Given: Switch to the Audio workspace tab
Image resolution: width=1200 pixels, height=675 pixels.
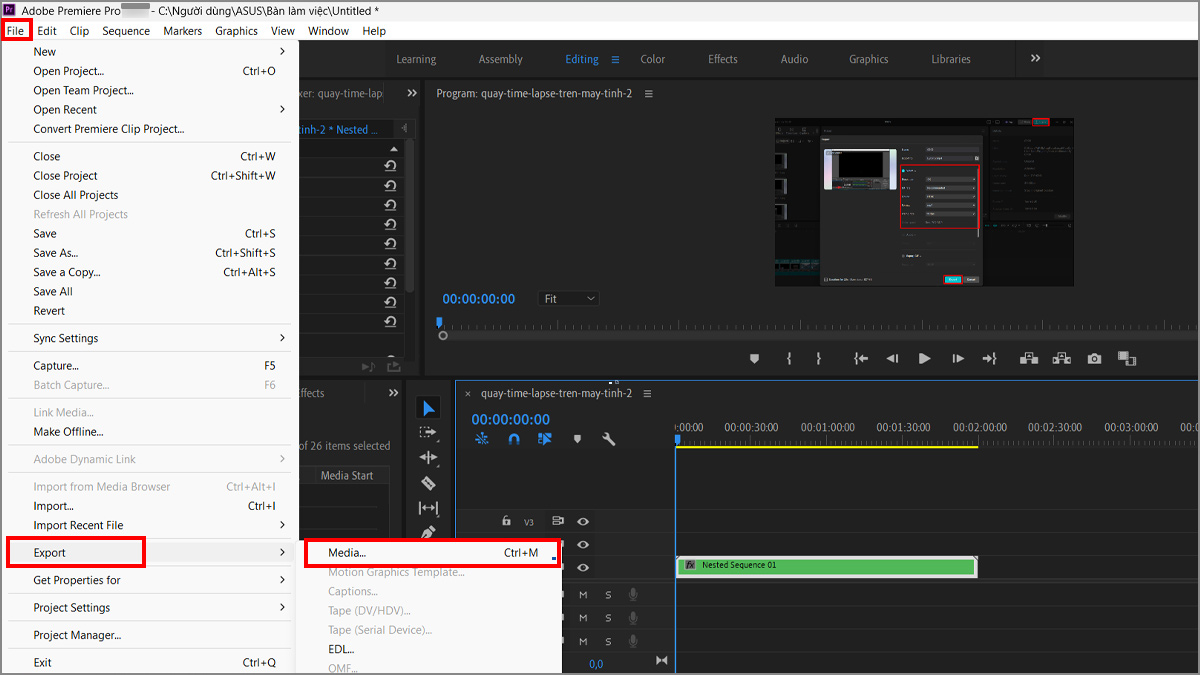Looking at the screenshot, I should click(795, 59).
